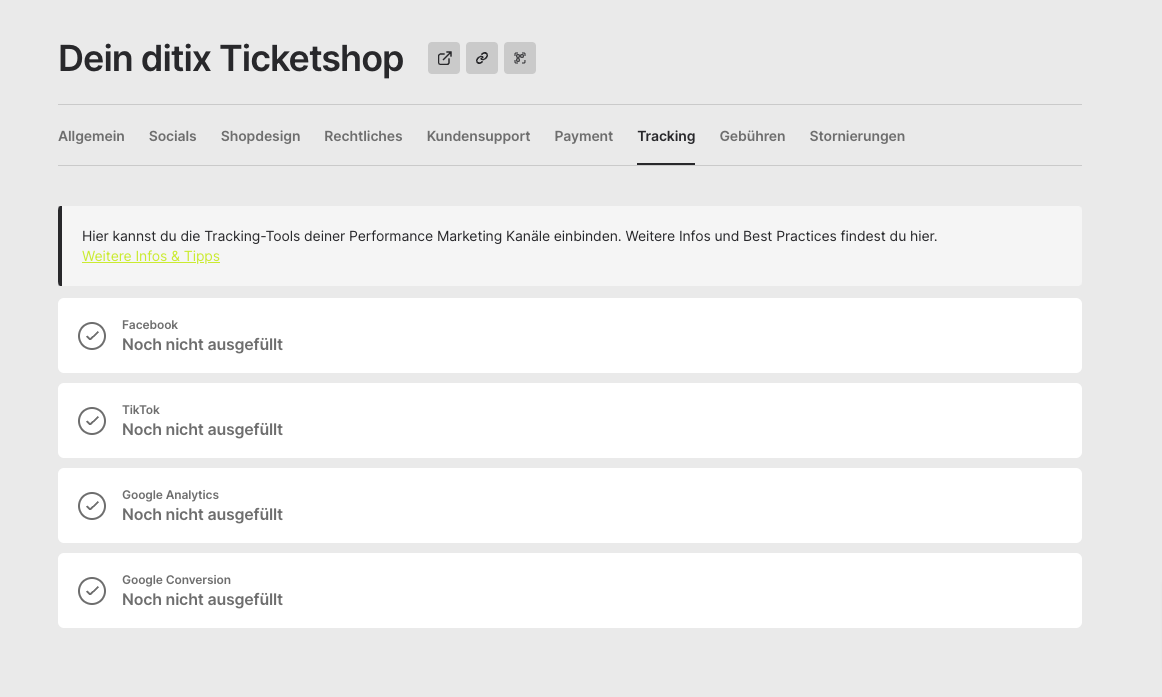The image size is (1162, 697).
Task: Click the Facebook checkmark circle icon
Action: point(92,336)
